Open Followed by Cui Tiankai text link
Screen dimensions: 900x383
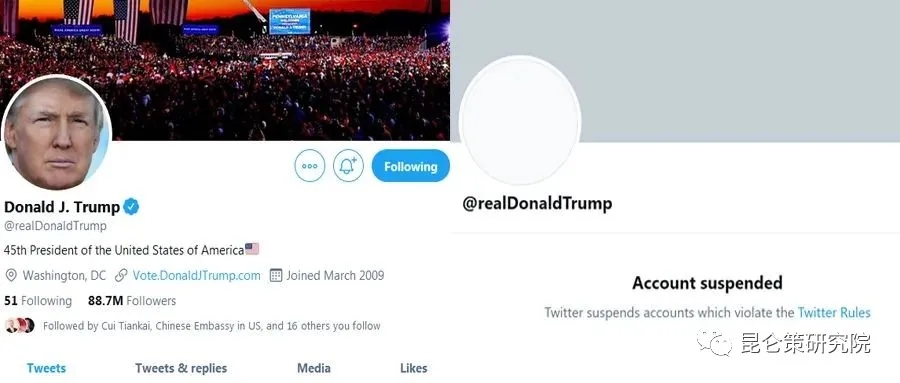click(212, 326)
